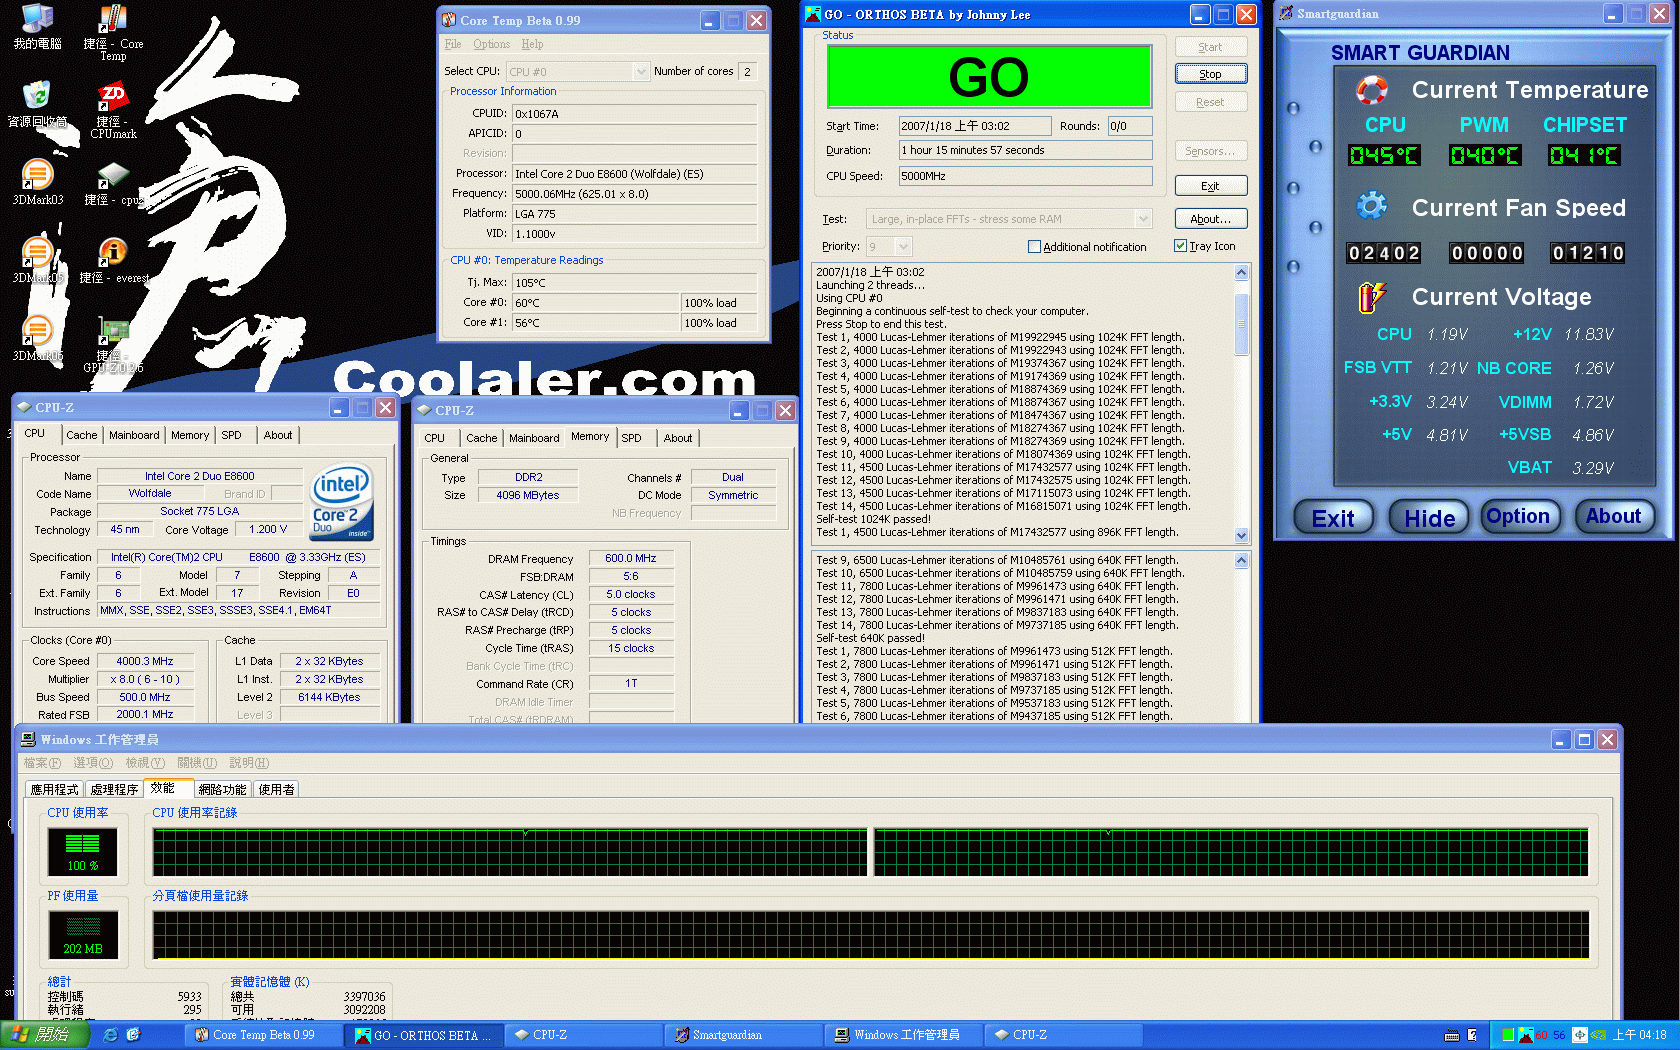Click the keyboard language bar icon

(1452, 1035)
